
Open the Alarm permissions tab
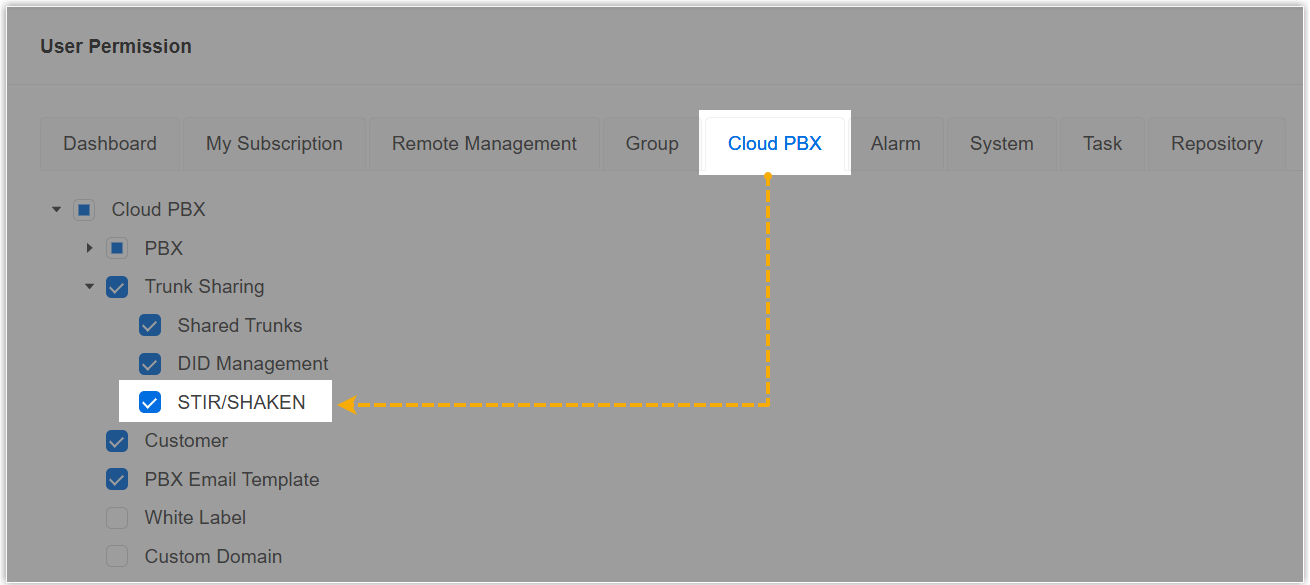(895, 144)
